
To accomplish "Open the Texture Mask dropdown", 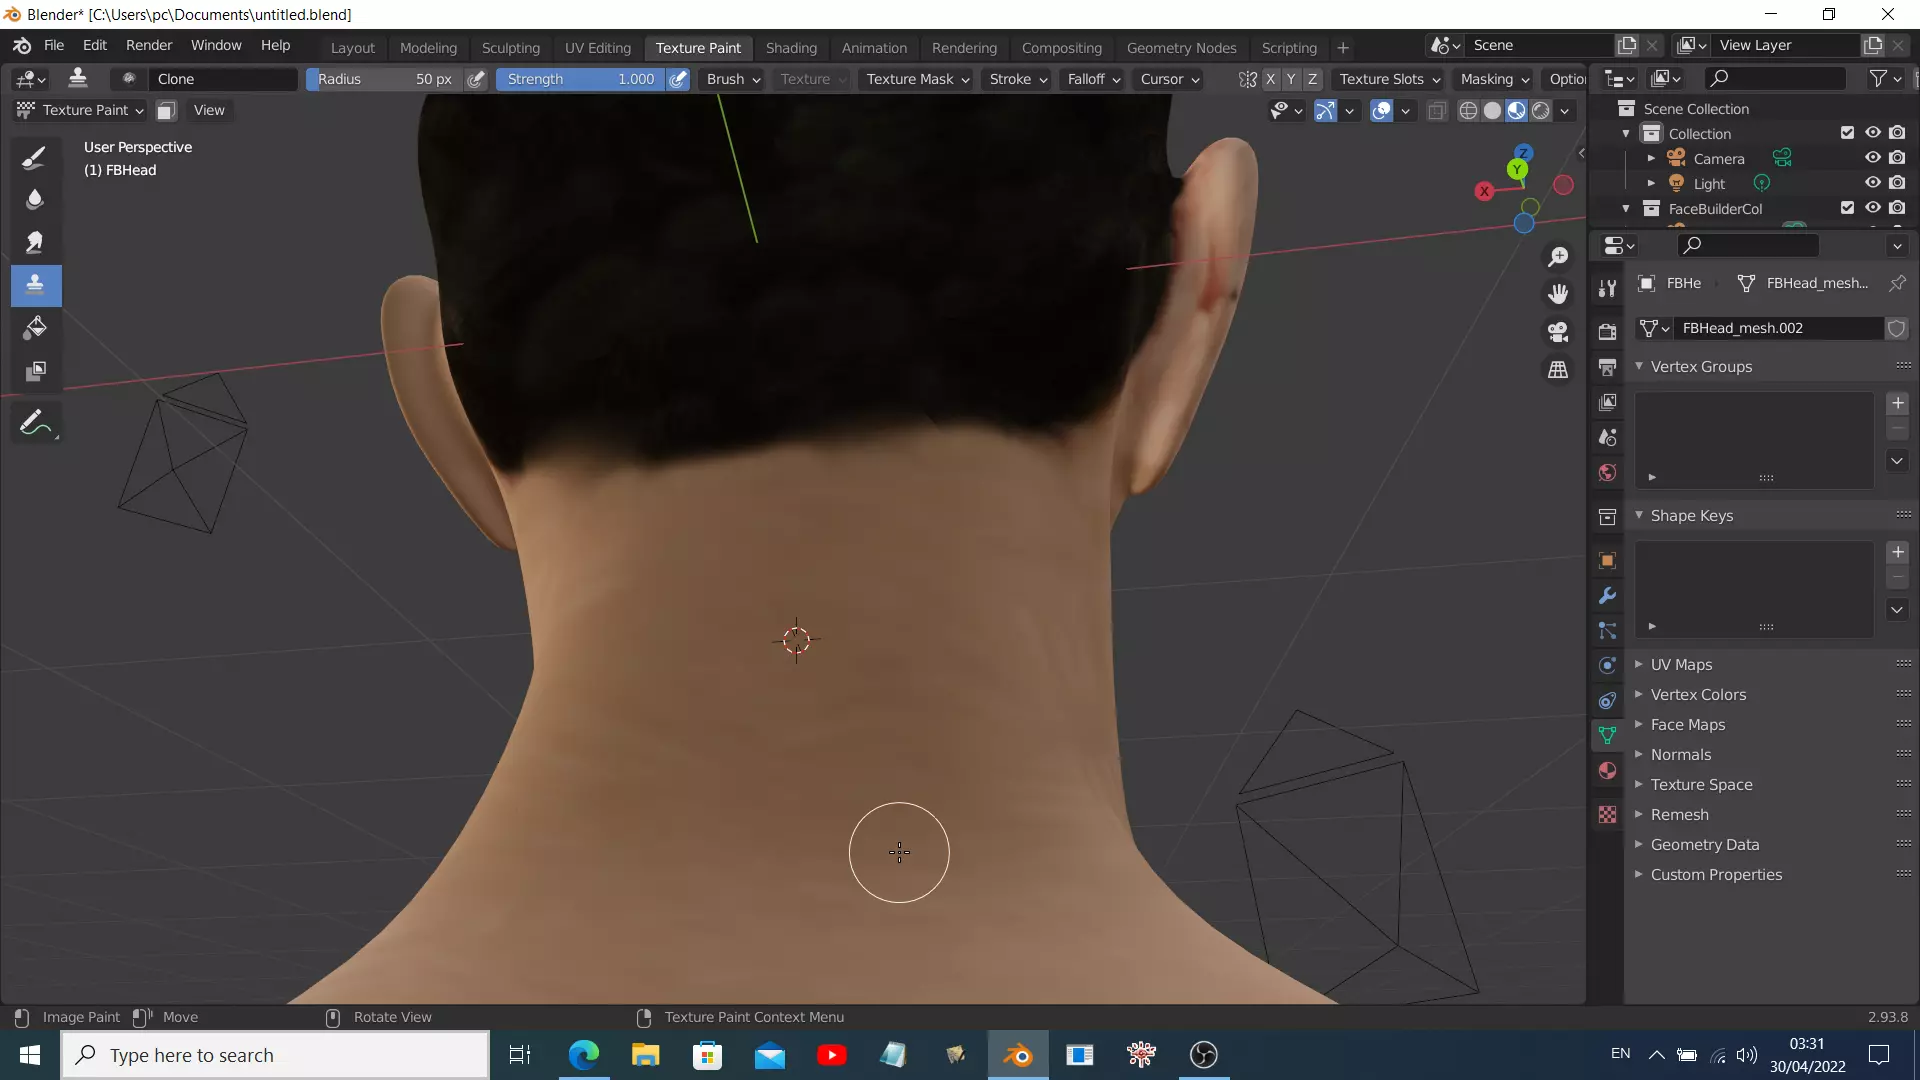I will (917, 79).
